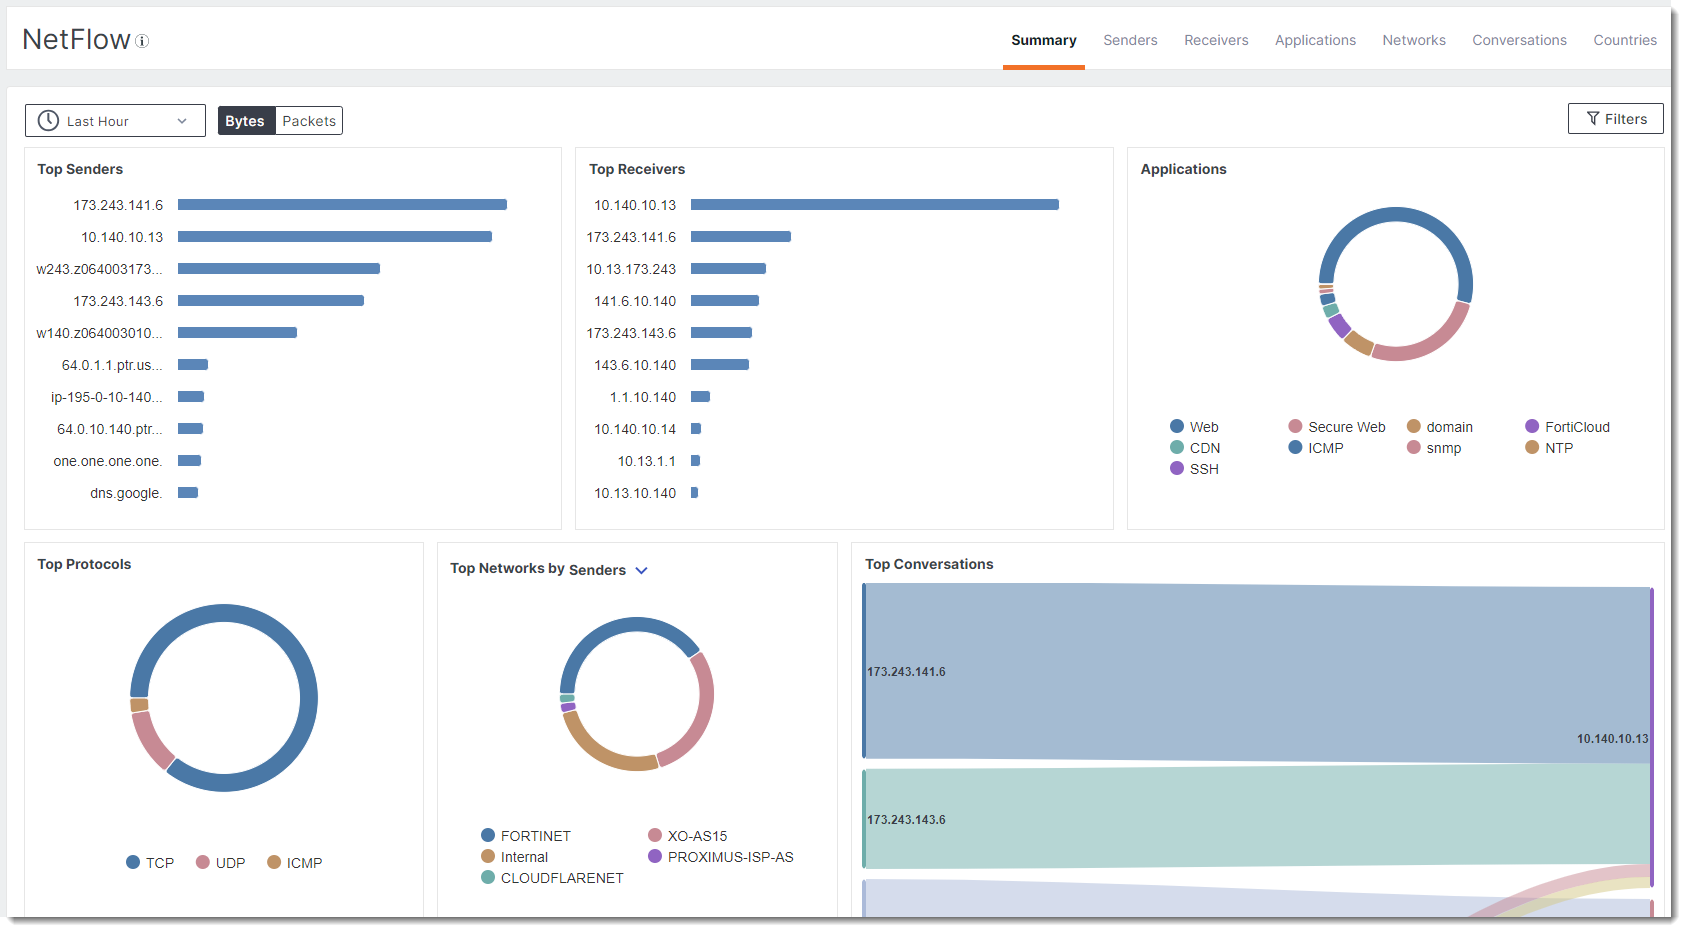The image size is (1686, 932).
Task: Click the Web color swatch in Applications legend
Action: (1177, 426)
